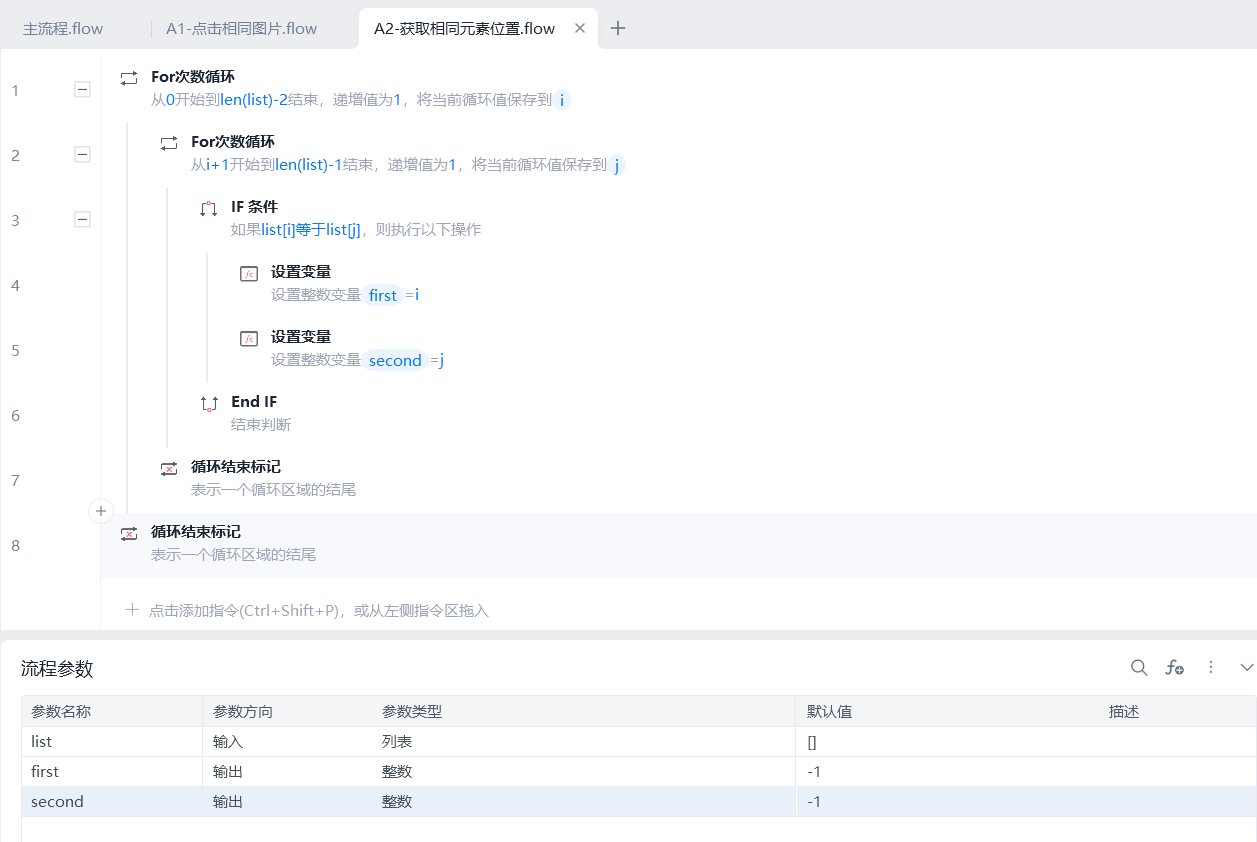
Task: Add a new flow tab with the plus
Action: pyautogui.click(x=618, y=28)
